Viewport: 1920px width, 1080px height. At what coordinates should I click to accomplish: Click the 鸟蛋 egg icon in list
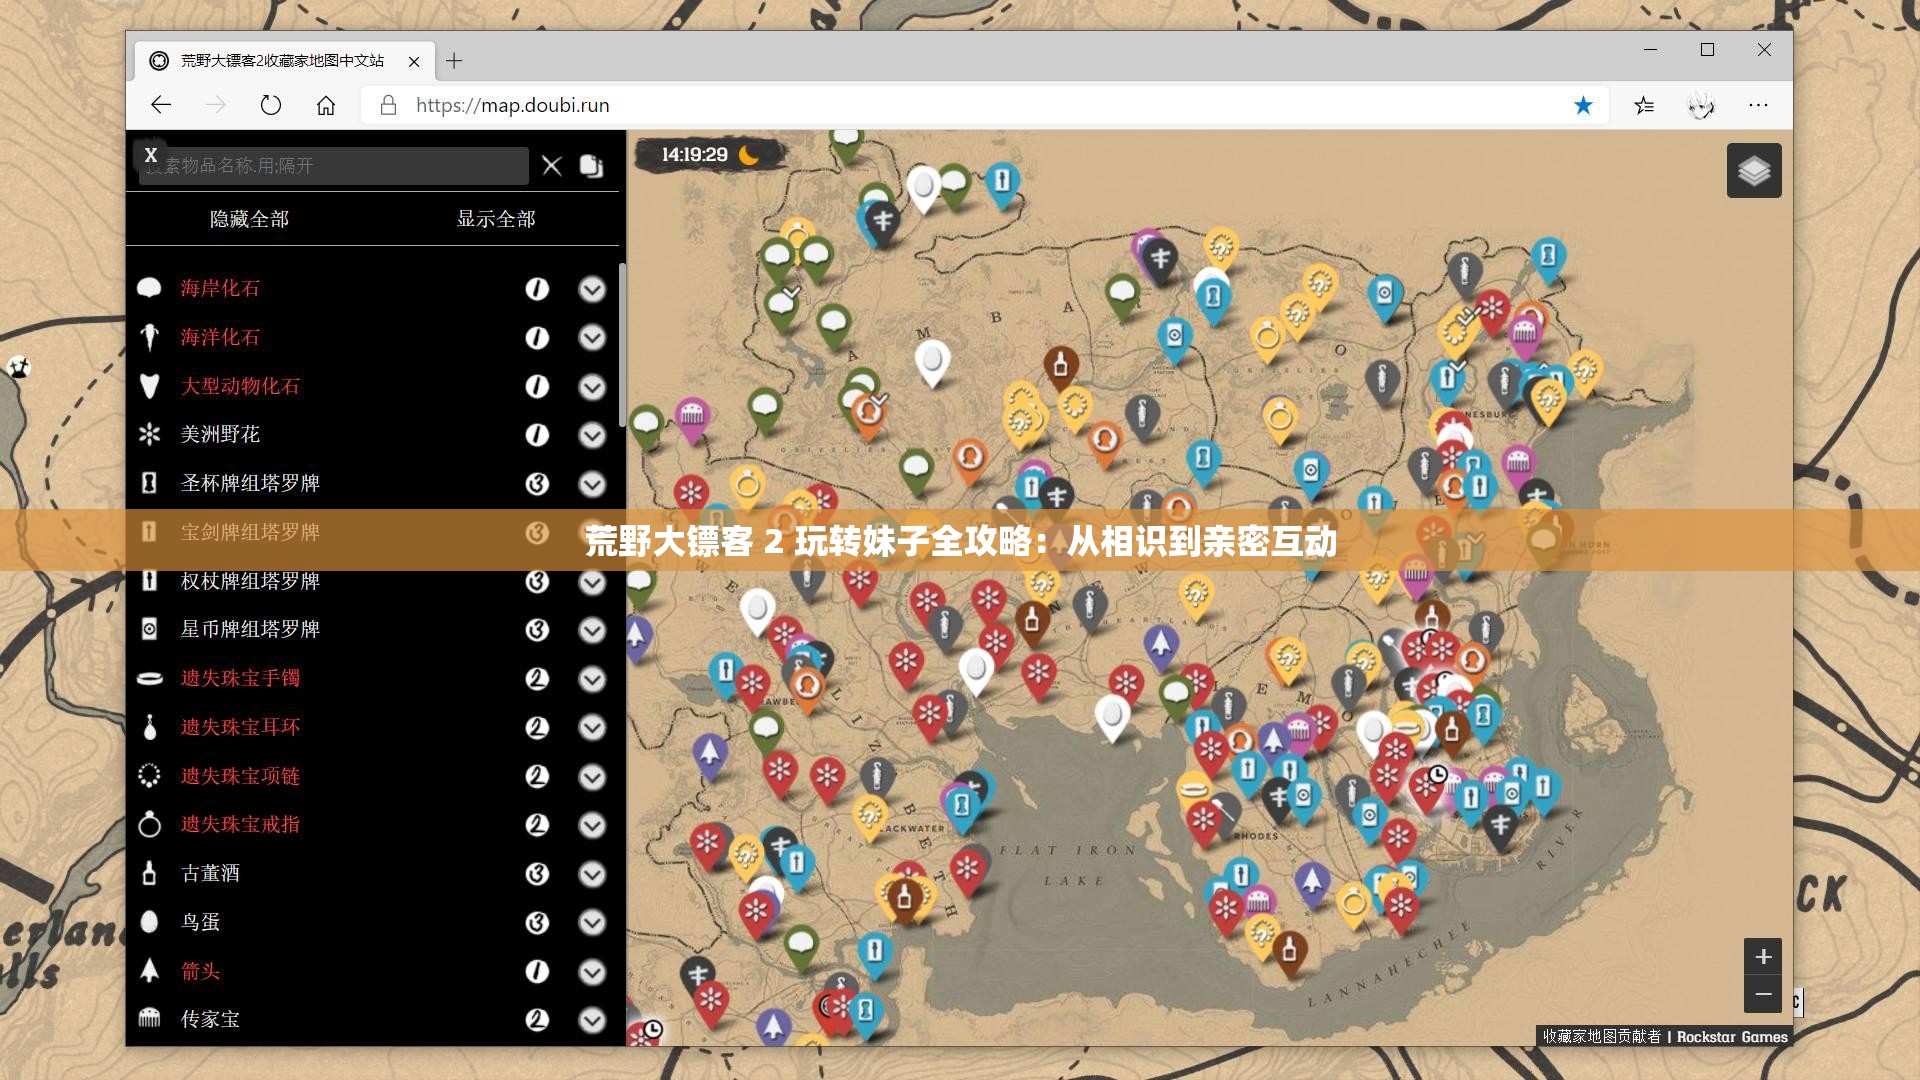click(149, 922)
